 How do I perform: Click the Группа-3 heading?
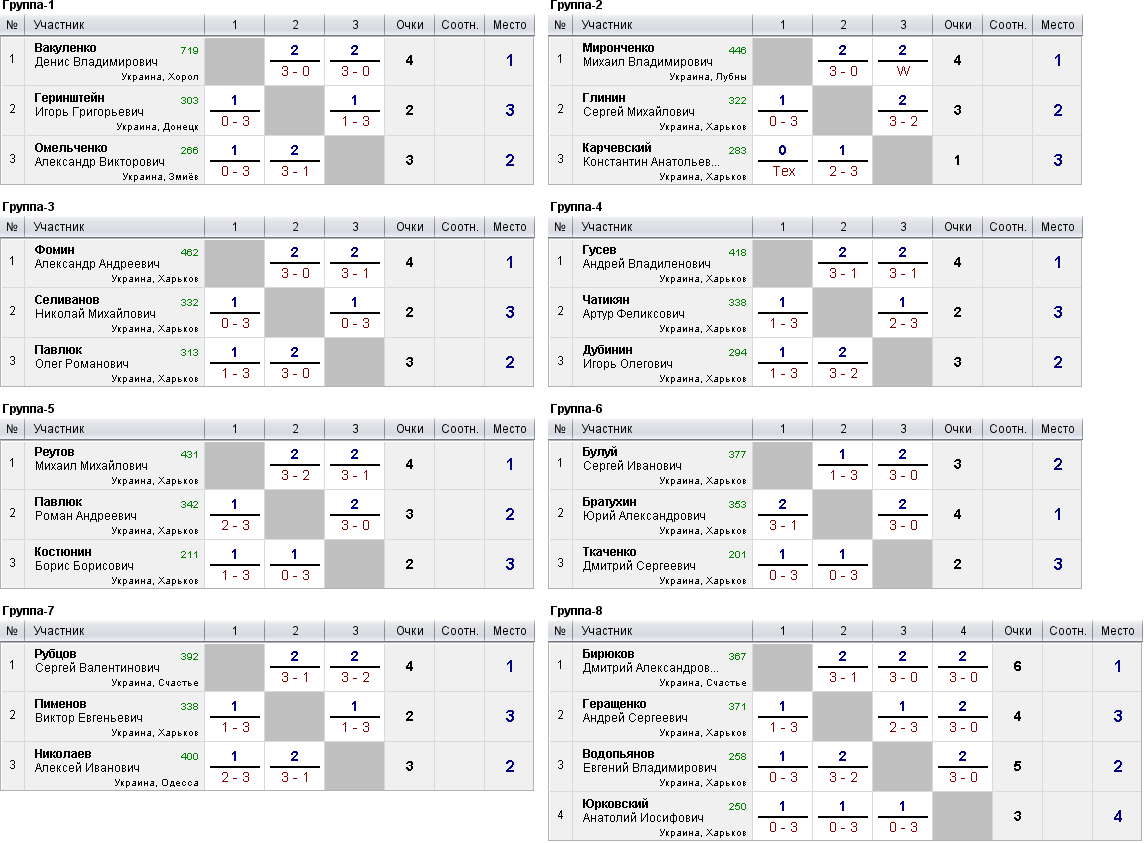pos(28,207)
